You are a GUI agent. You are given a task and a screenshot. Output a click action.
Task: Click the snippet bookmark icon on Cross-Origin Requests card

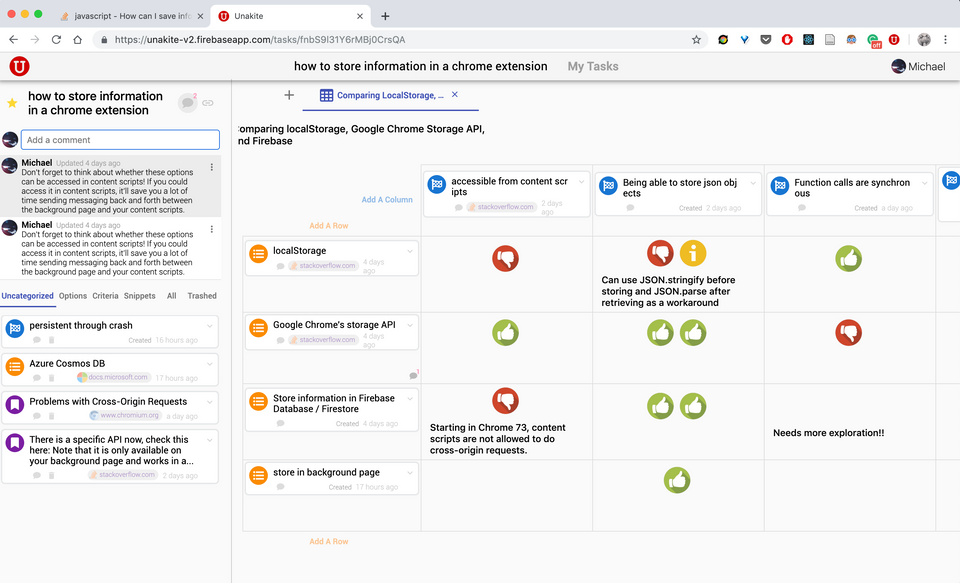[x=14, y=401]
